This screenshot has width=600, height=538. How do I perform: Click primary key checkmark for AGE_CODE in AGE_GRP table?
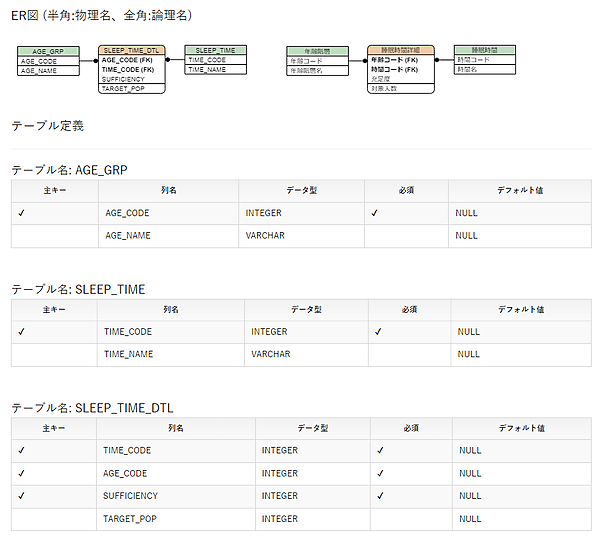point(22,213)
